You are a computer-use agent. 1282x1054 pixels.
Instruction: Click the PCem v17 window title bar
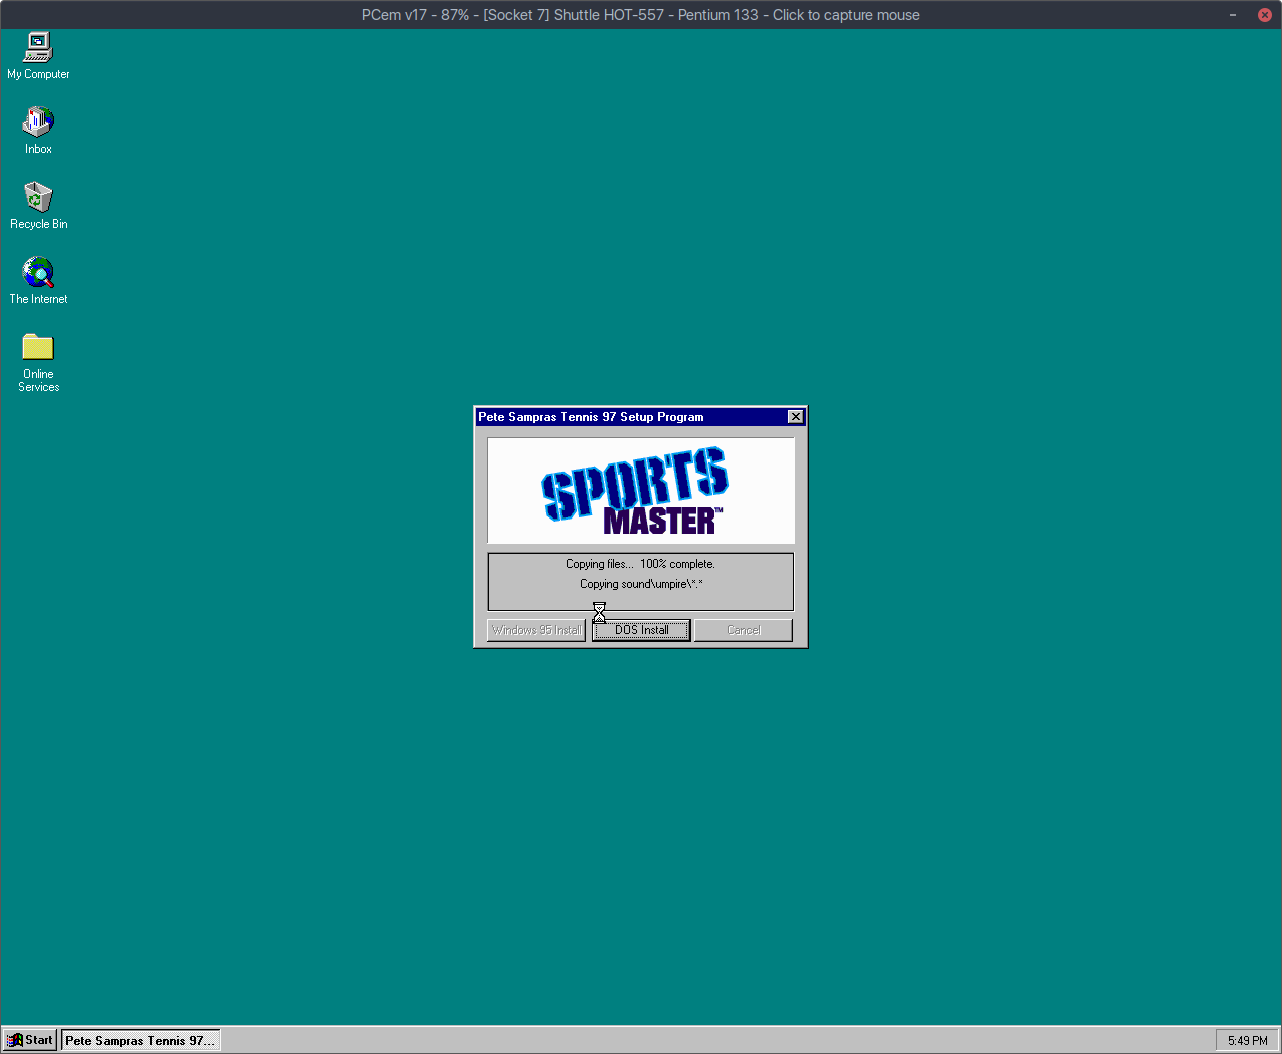pyautogui.click(x=640, y=15)
